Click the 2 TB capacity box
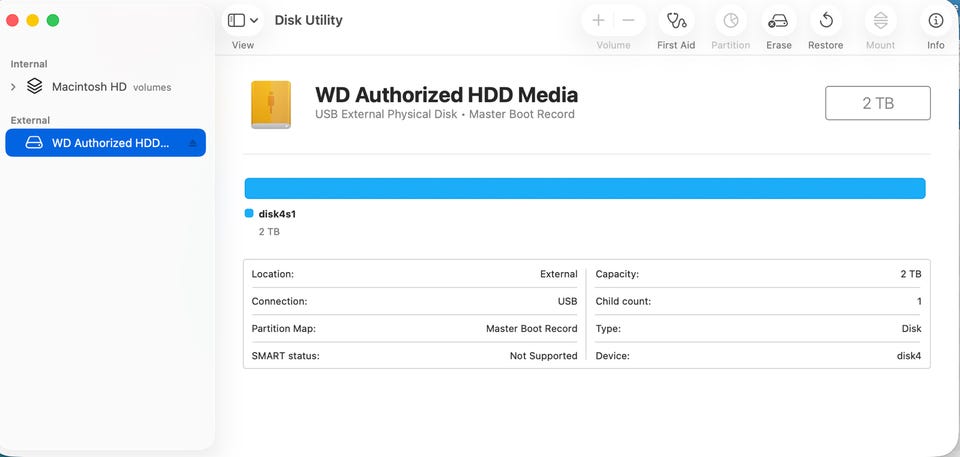 (x=877, y=103)
